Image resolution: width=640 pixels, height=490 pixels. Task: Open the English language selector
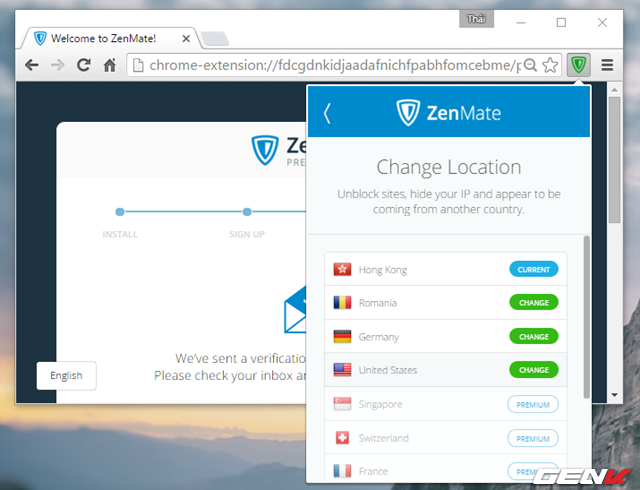coord(67,376)
